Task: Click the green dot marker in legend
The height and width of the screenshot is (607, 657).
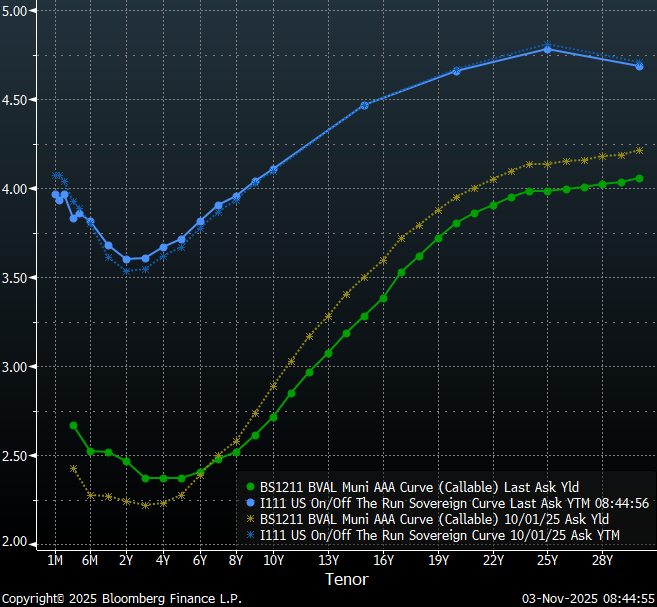Action: 251,487
